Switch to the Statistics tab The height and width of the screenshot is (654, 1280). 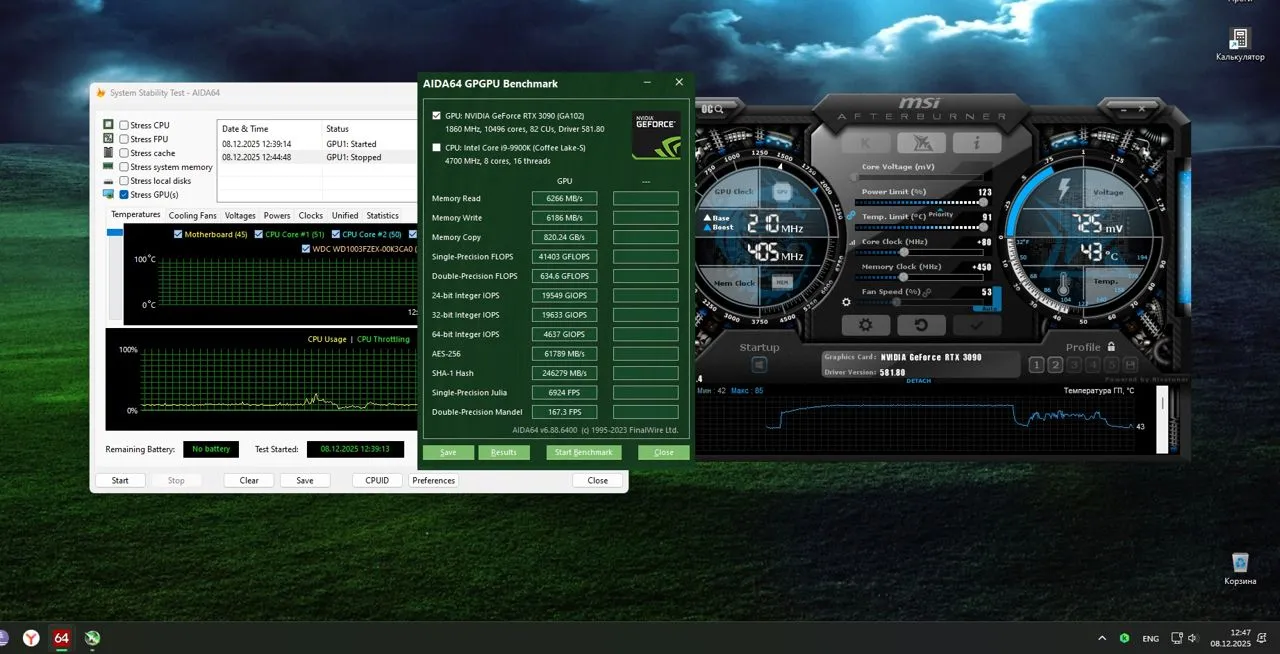pos(382,215)
